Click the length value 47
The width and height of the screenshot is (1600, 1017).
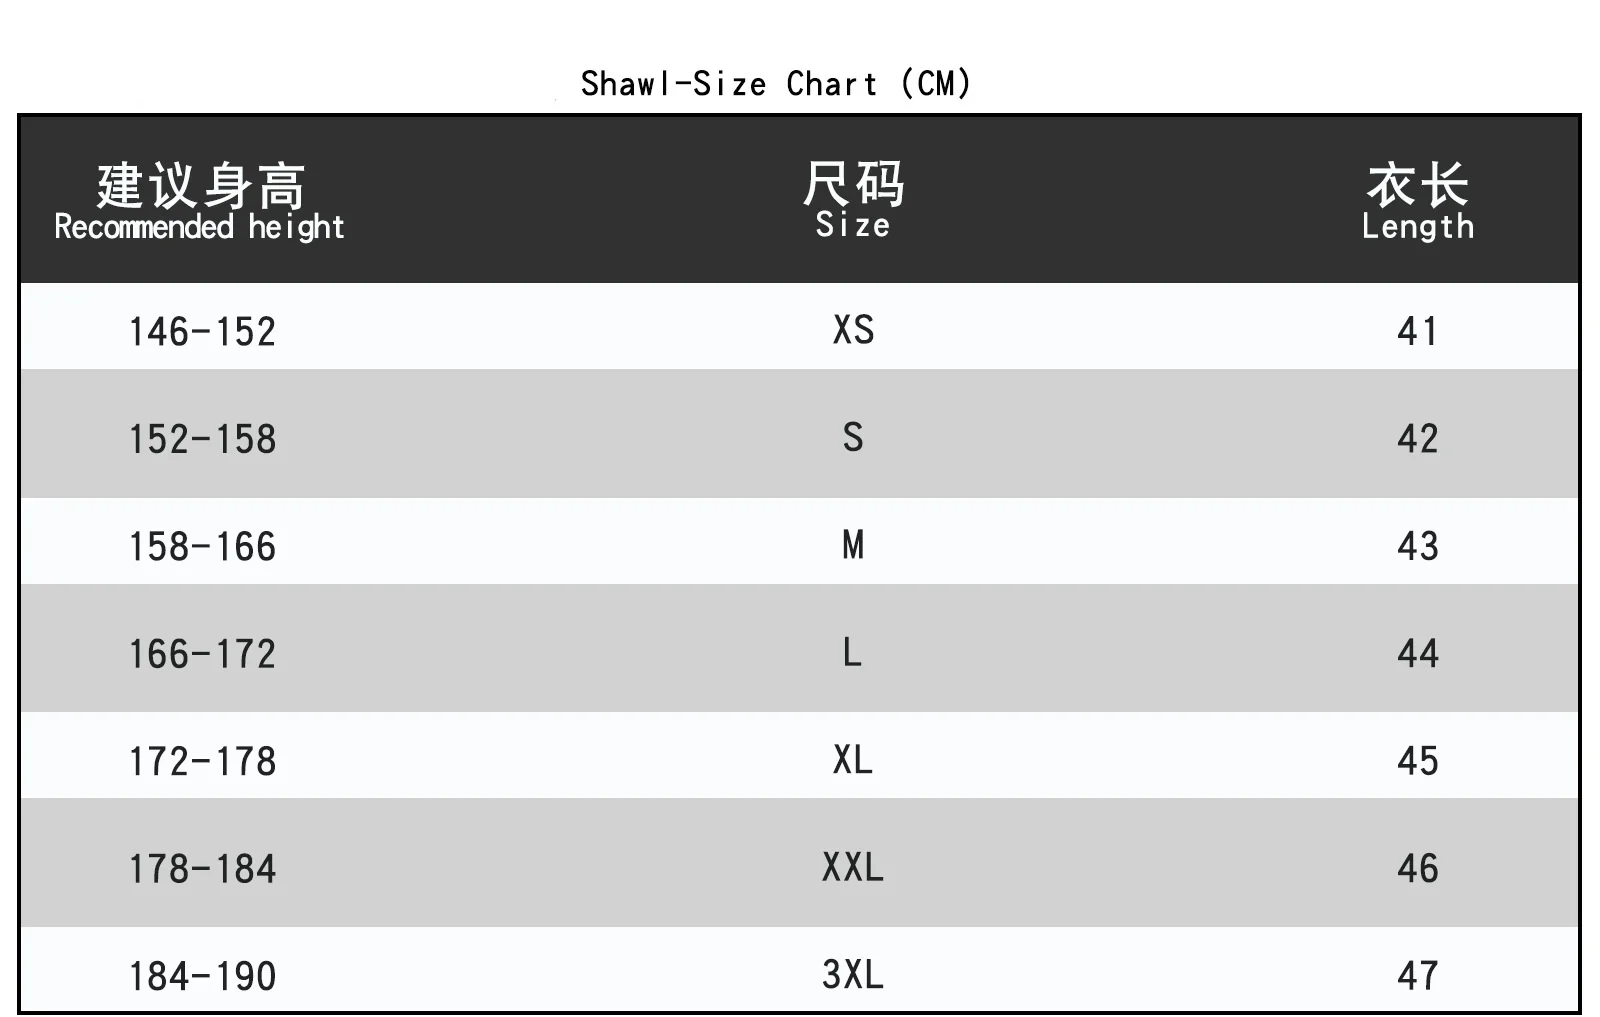click(1418, 976)
